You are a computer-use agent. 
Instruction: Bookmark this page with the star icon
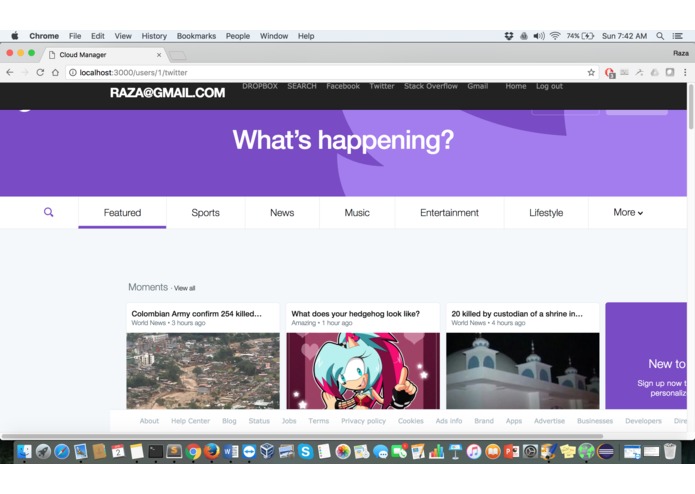pos(591,72)
